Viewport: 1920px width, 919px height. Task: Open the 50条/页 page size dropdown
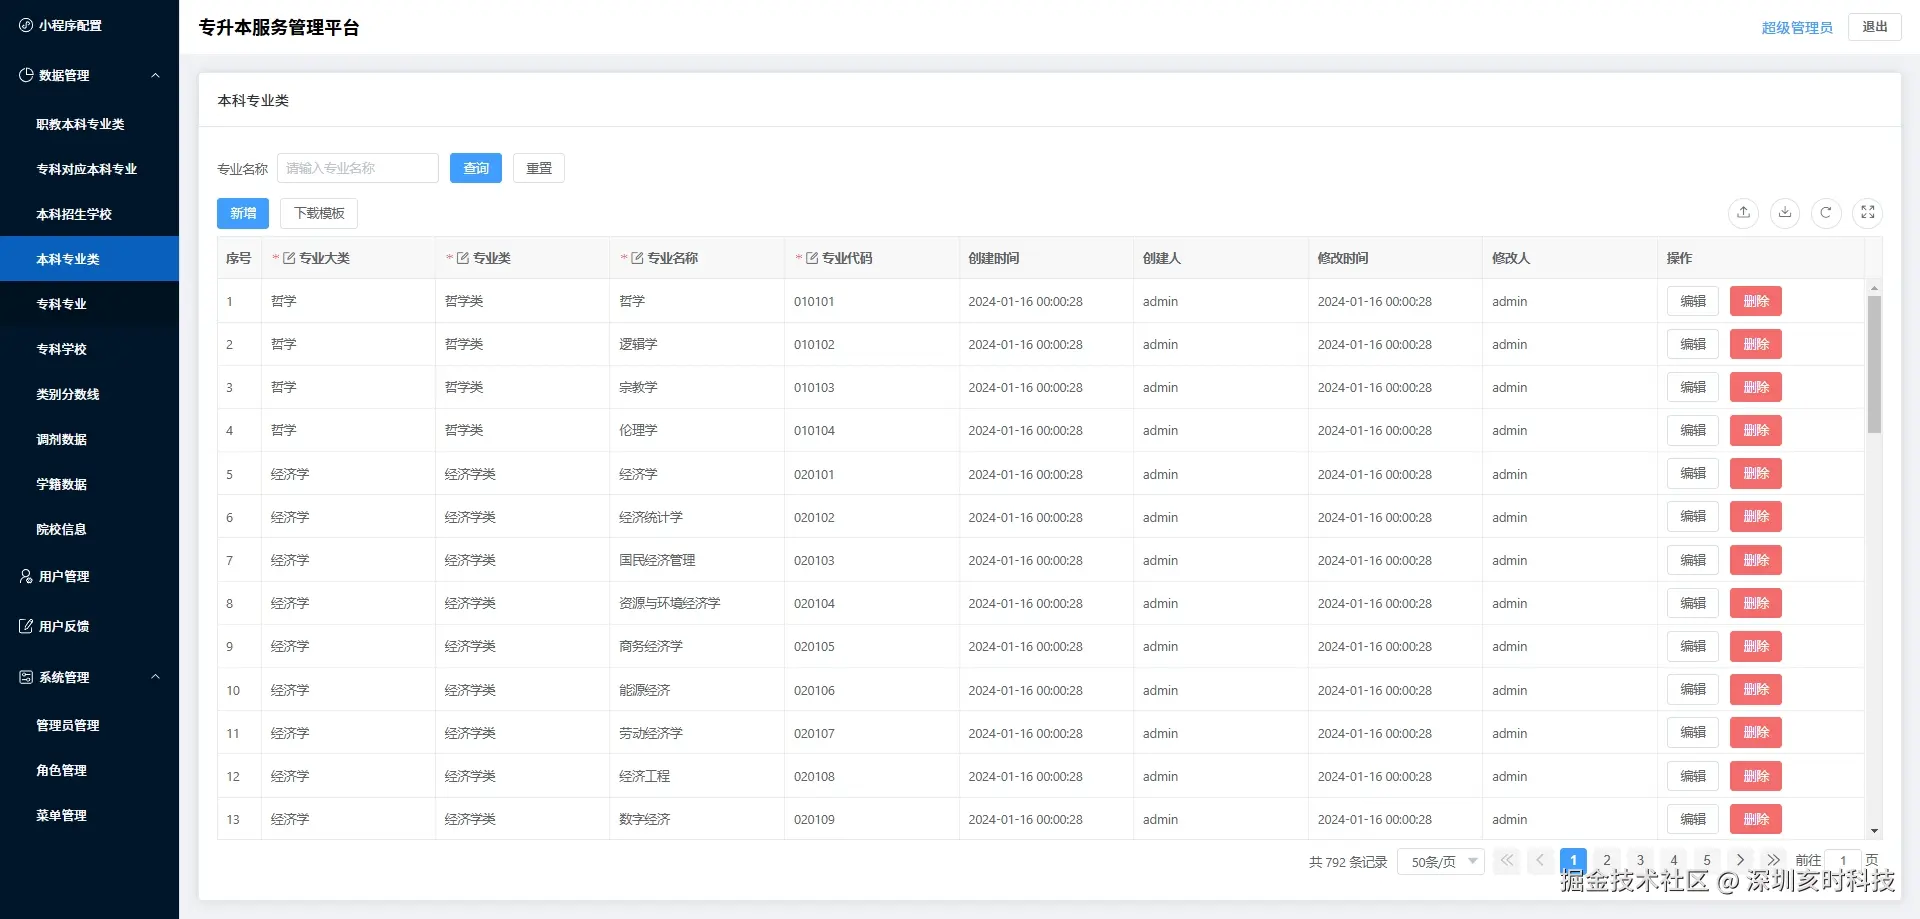pos(1441,861)
